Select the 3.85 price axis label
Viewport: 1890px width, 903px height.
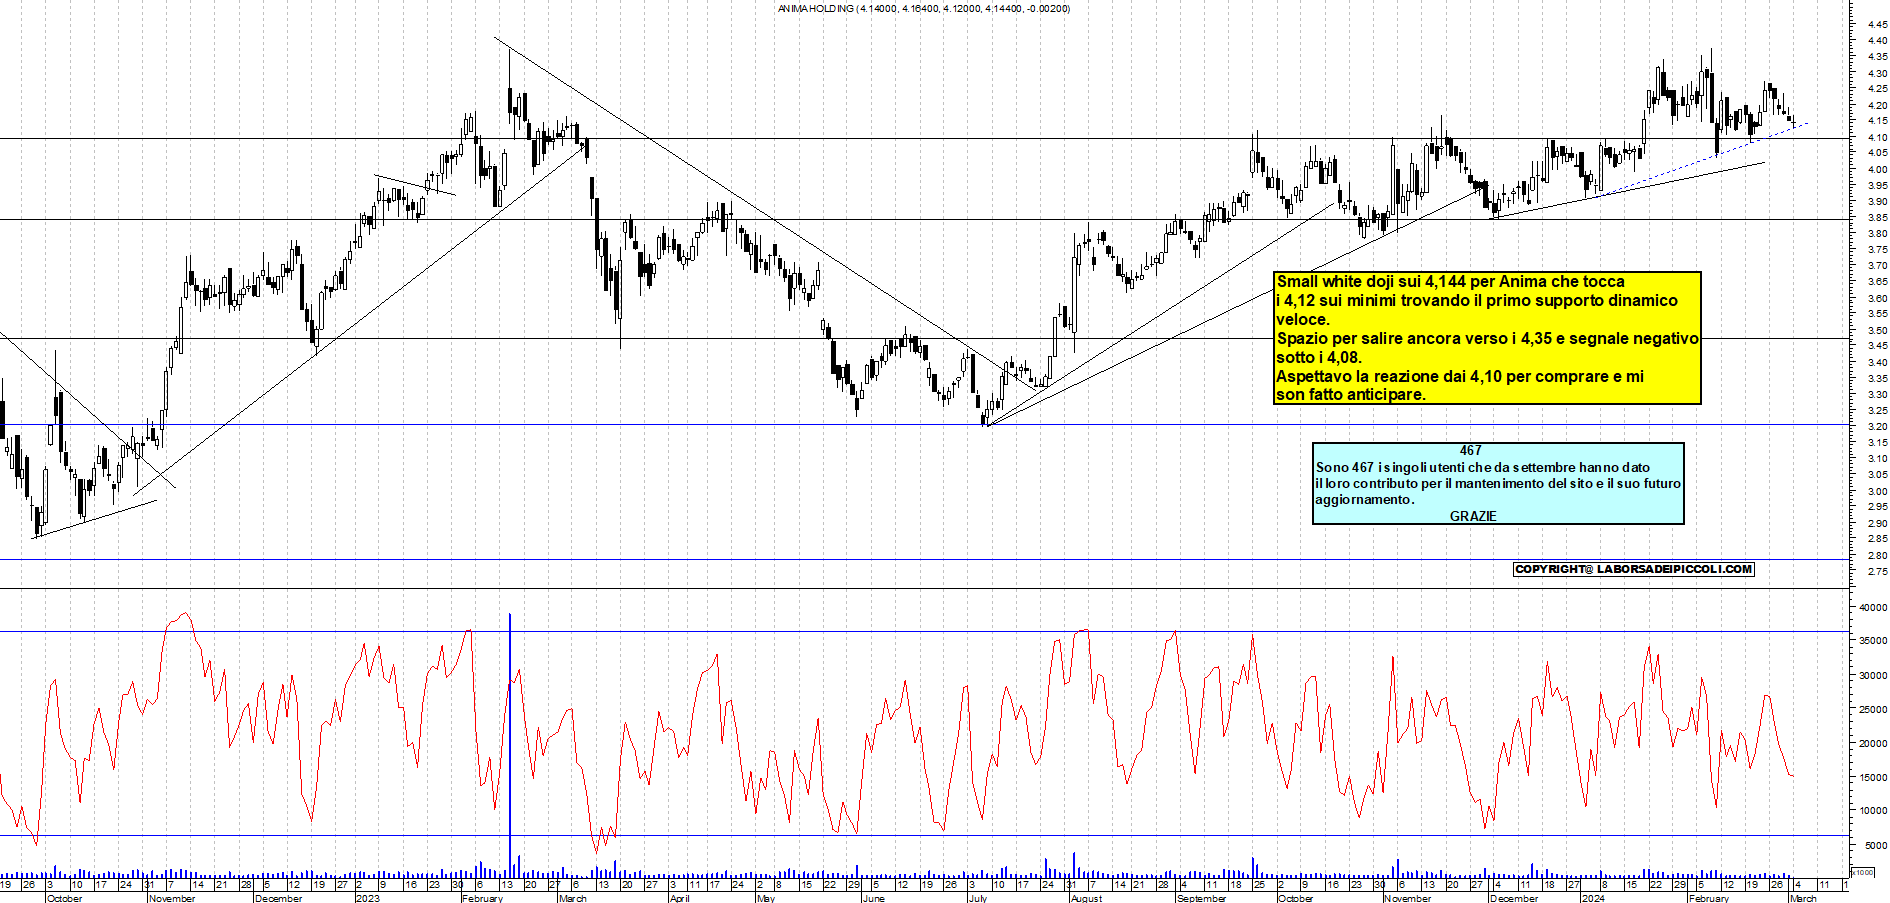tap(1876, 217)
